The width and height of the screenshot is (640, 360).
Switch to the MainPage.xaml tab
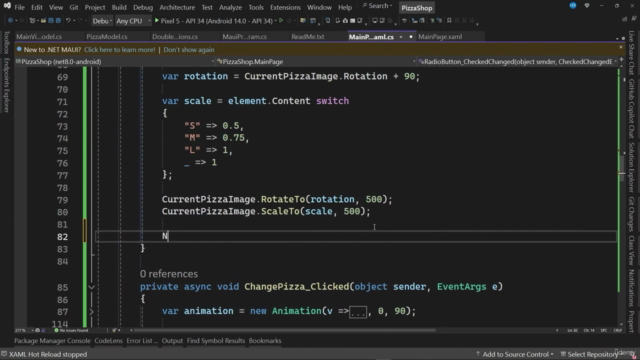pos(440,37)
